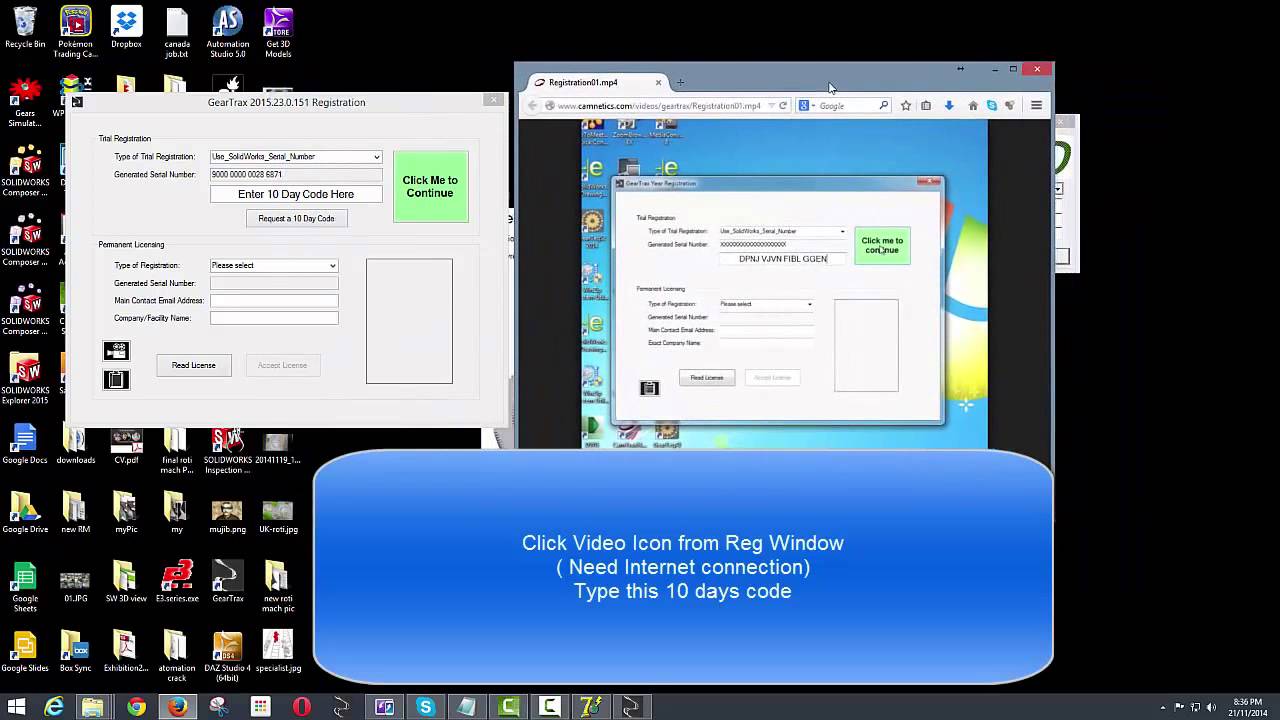1280x720 pixels.
Task: Open a new tab in Firefox
Action: (x=680, y=83)
